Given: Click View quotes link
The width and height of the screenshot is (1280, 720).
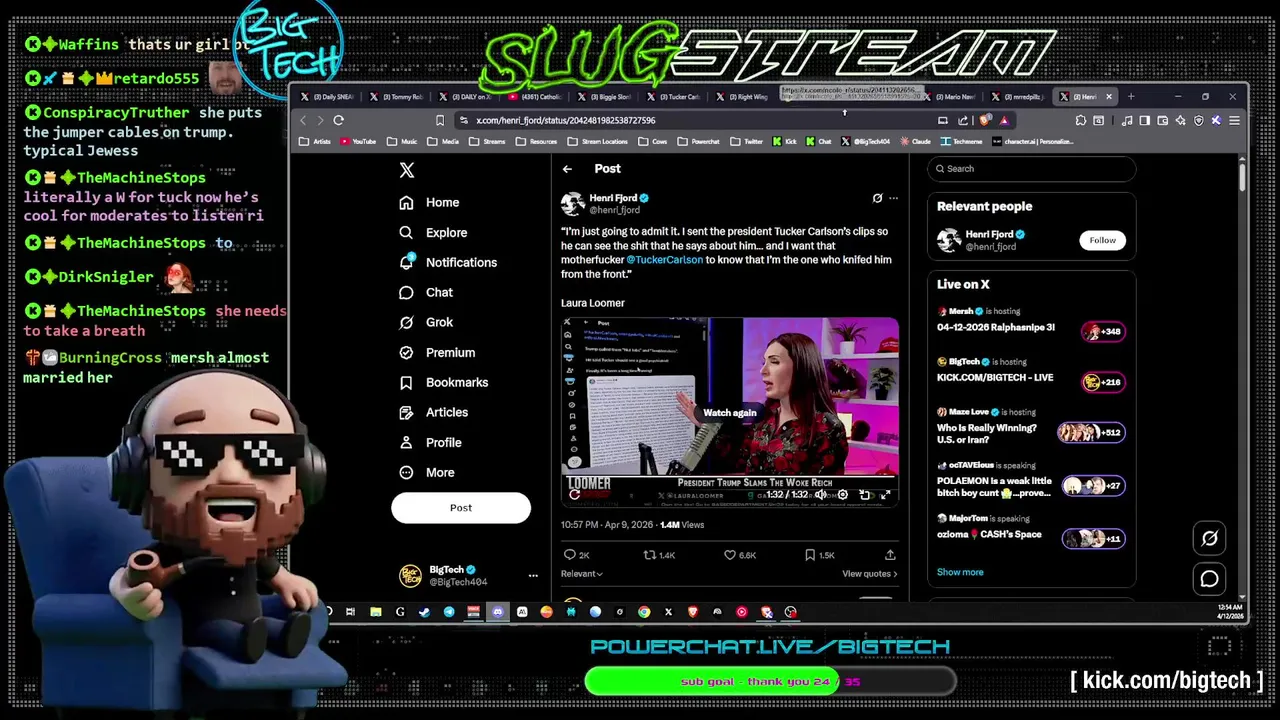Looking at the screenshot, I should 869,574.
